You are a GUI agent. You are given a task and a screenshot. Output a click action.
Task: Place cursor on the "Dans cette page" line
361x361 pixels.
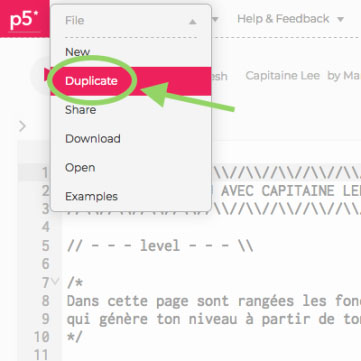[214, 301]
